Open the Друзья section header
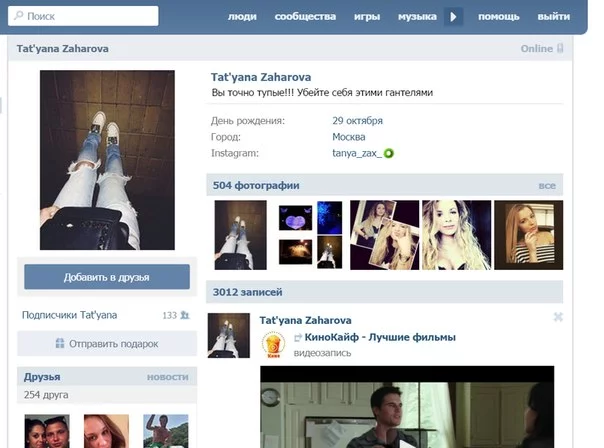 pos(42,377)
